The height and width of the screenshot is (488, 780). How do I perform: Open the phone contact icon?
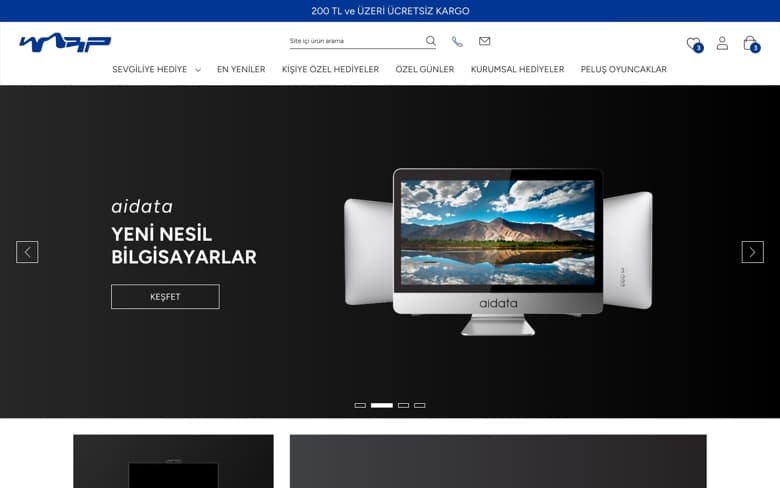(457, 41)
